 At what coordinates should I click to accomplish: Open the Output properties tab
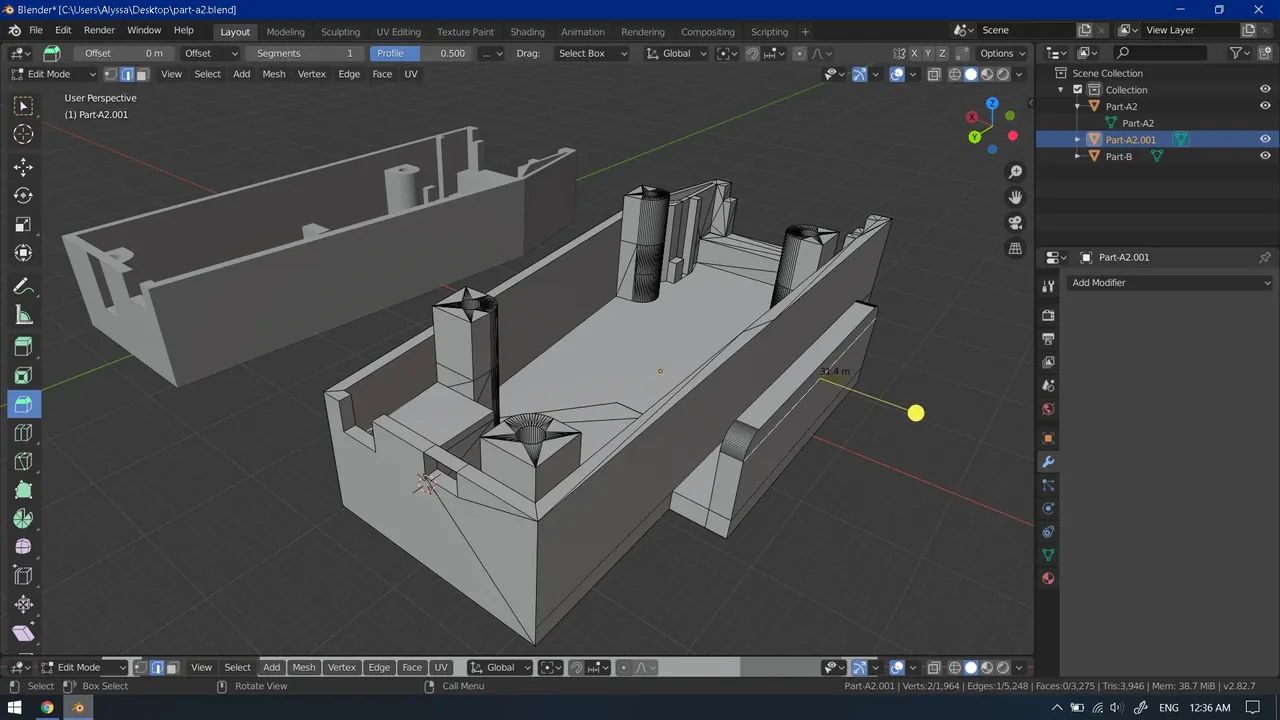1048,339
